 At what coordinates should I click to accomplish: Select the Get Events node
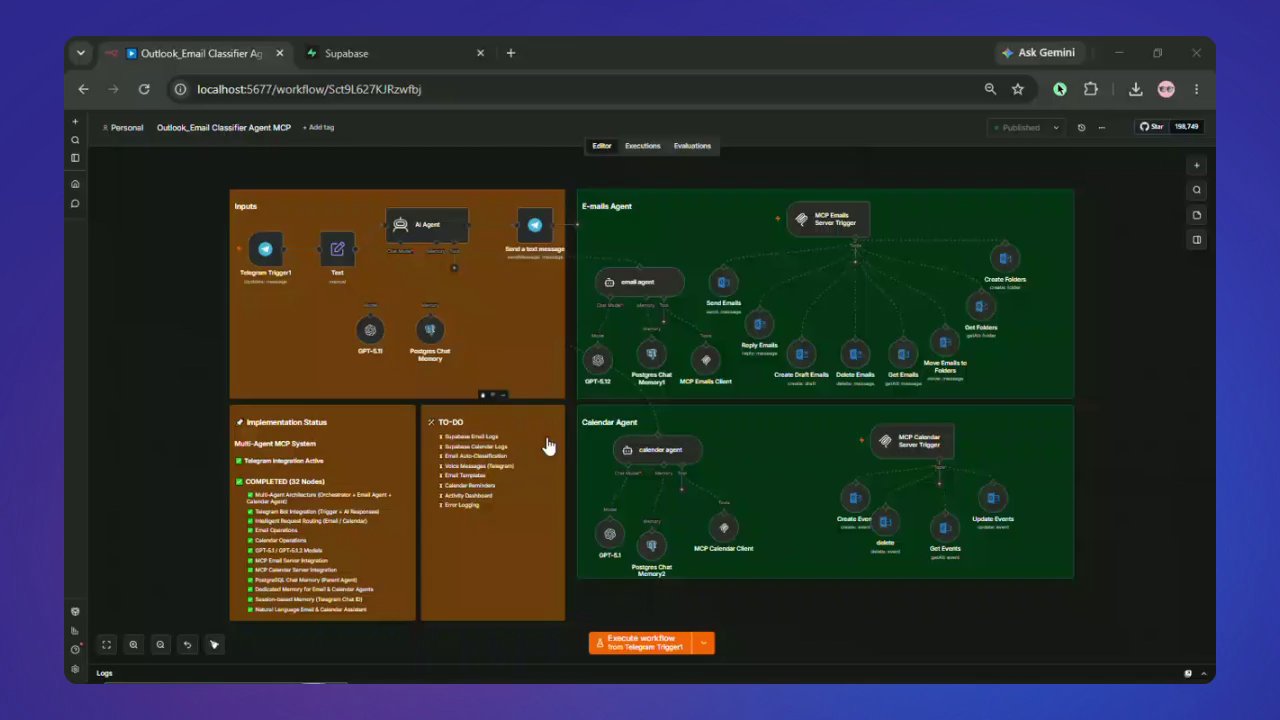pyautogui.click(x=945, y=527)
